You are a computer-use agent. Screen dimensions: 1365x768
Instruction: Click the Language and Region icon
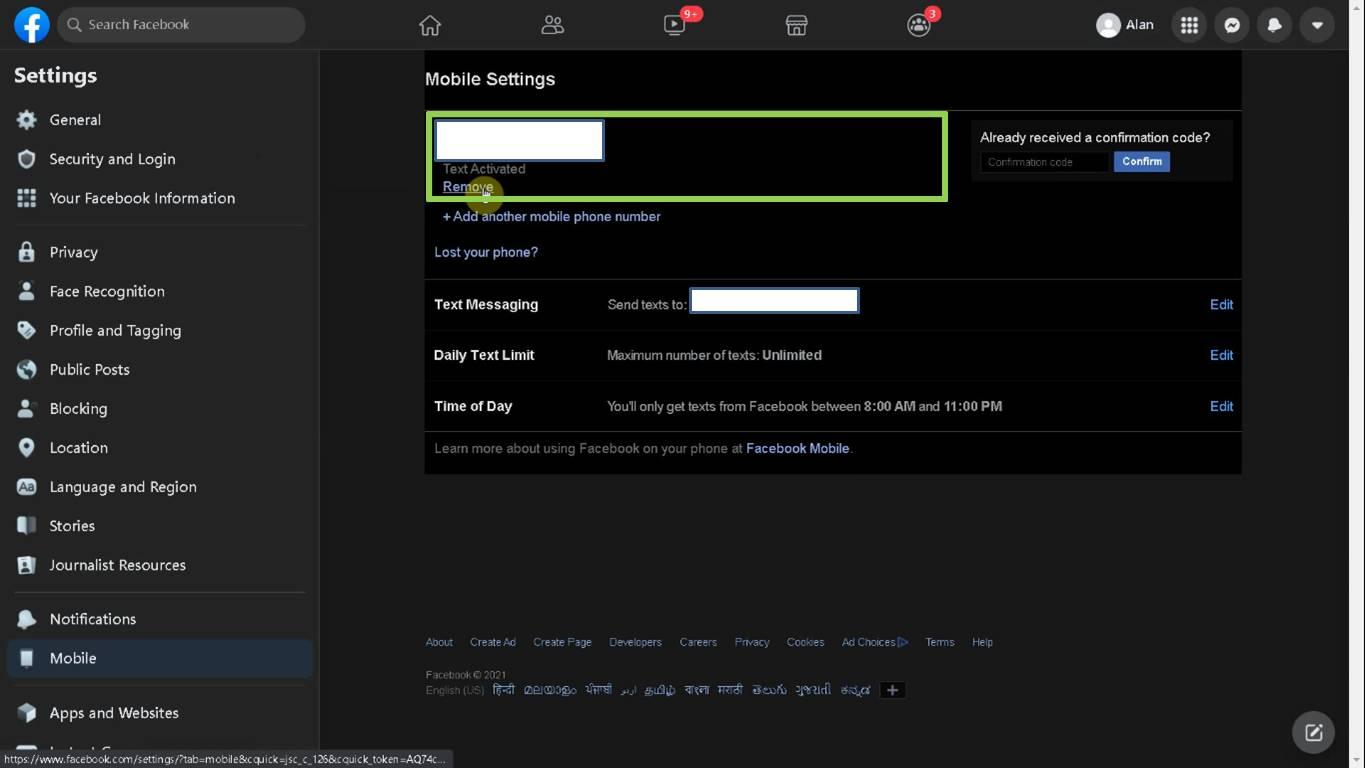(x=27, y=487)
